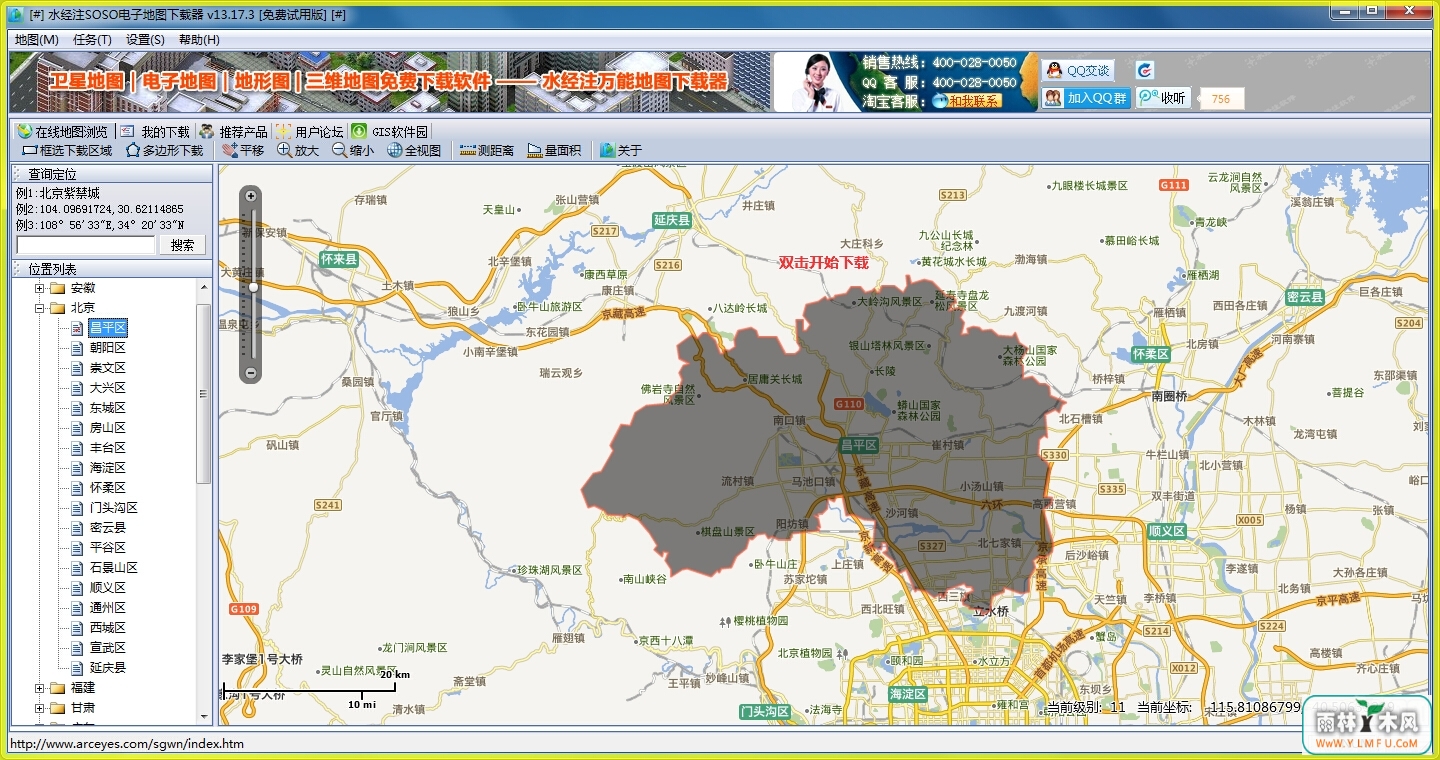This screenshot has height=760, width=1440.
Task: Expand the 福建 tree node
Action: coord(40,688)
